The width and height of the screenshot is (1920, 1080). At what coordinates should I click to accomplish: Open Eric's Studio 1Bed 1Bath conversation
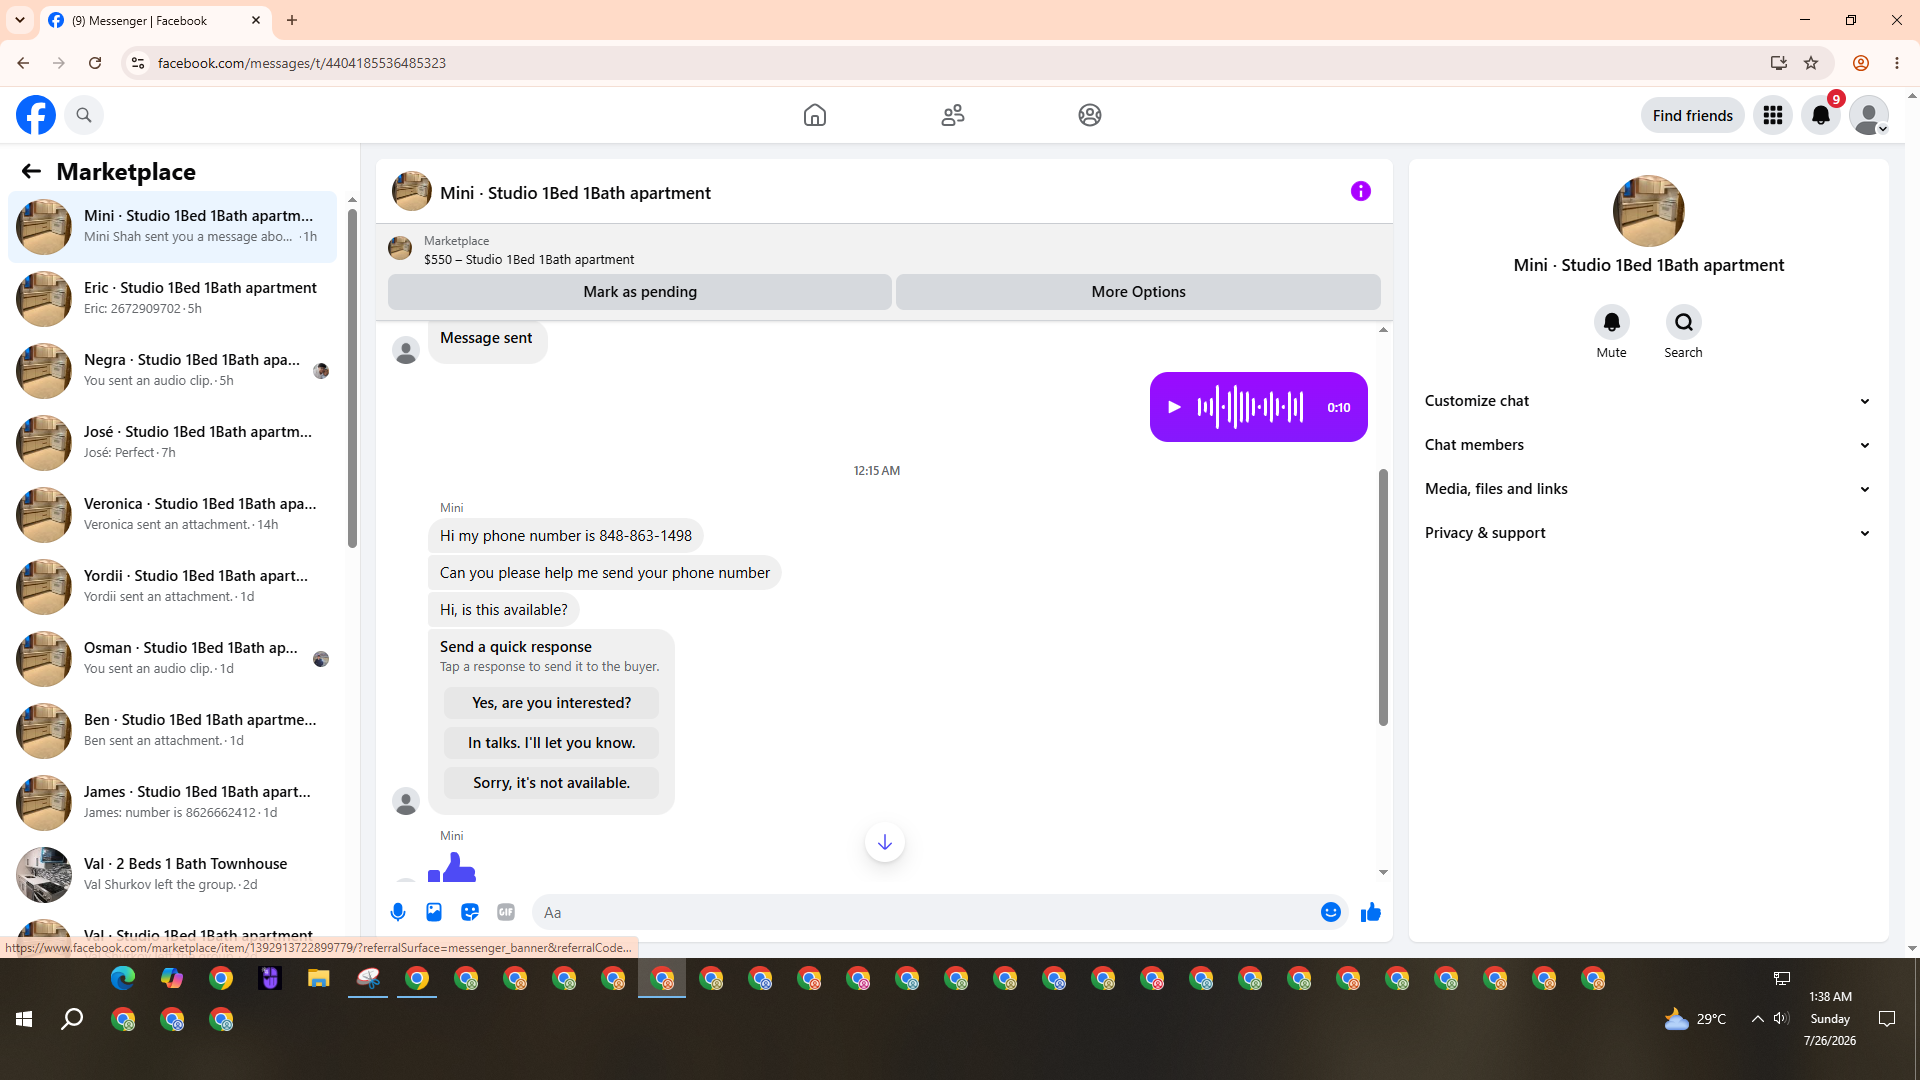tap(173, 298)
